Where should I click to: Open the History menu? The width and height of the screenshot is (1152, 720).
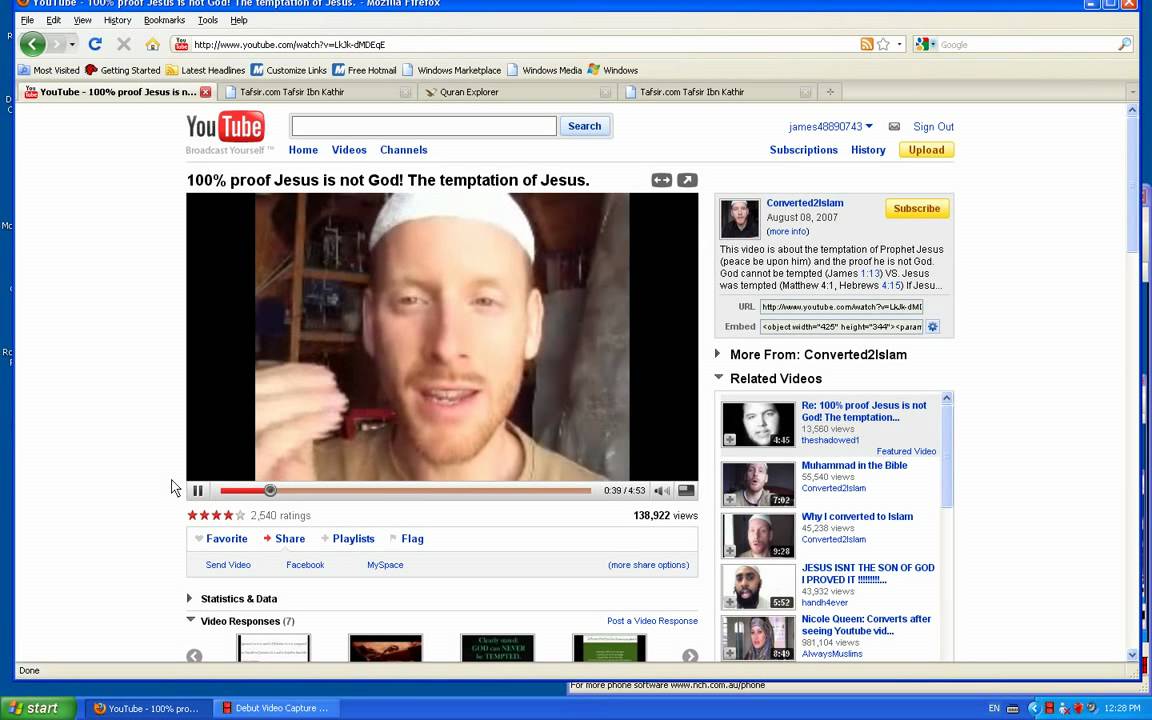click(117, 20)
